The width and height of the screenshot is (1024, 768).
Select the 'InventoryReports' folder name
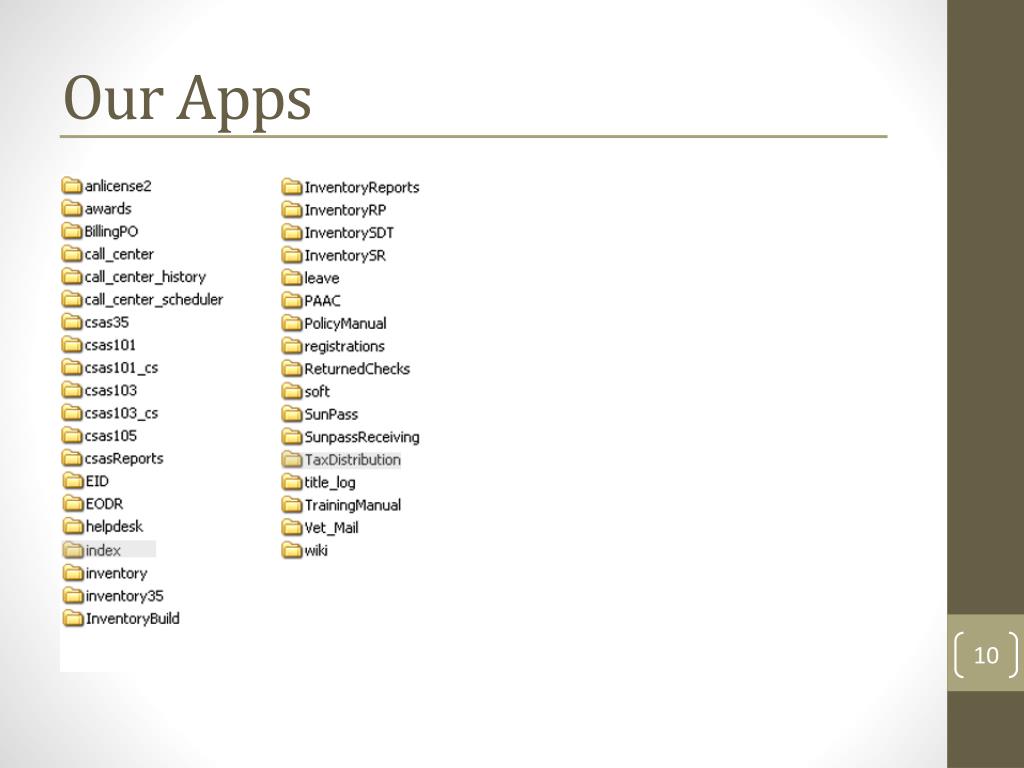coord(362,187)
